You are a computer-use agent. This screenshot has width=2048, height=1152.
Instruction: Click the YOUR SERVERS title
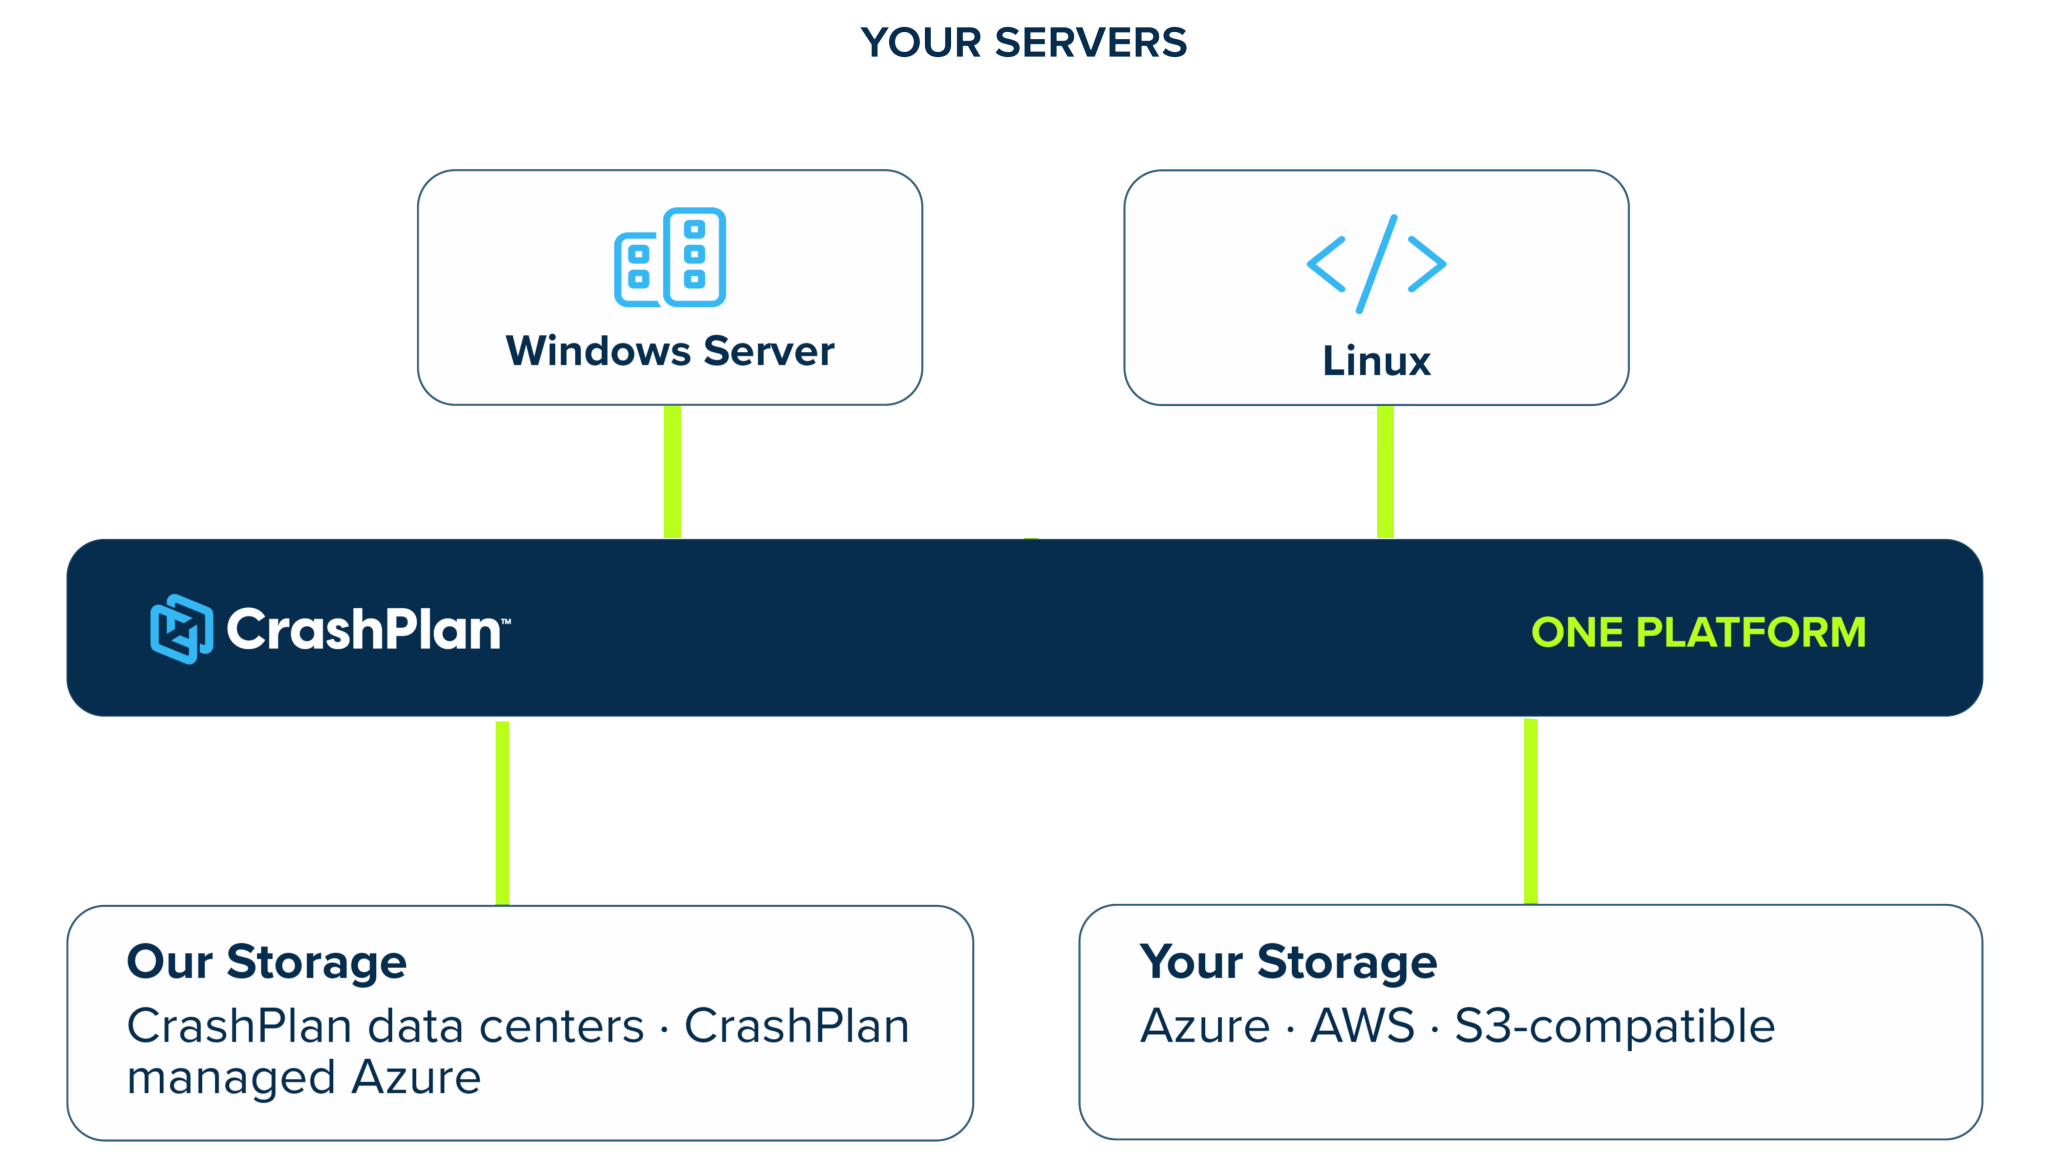[1024, 43]
